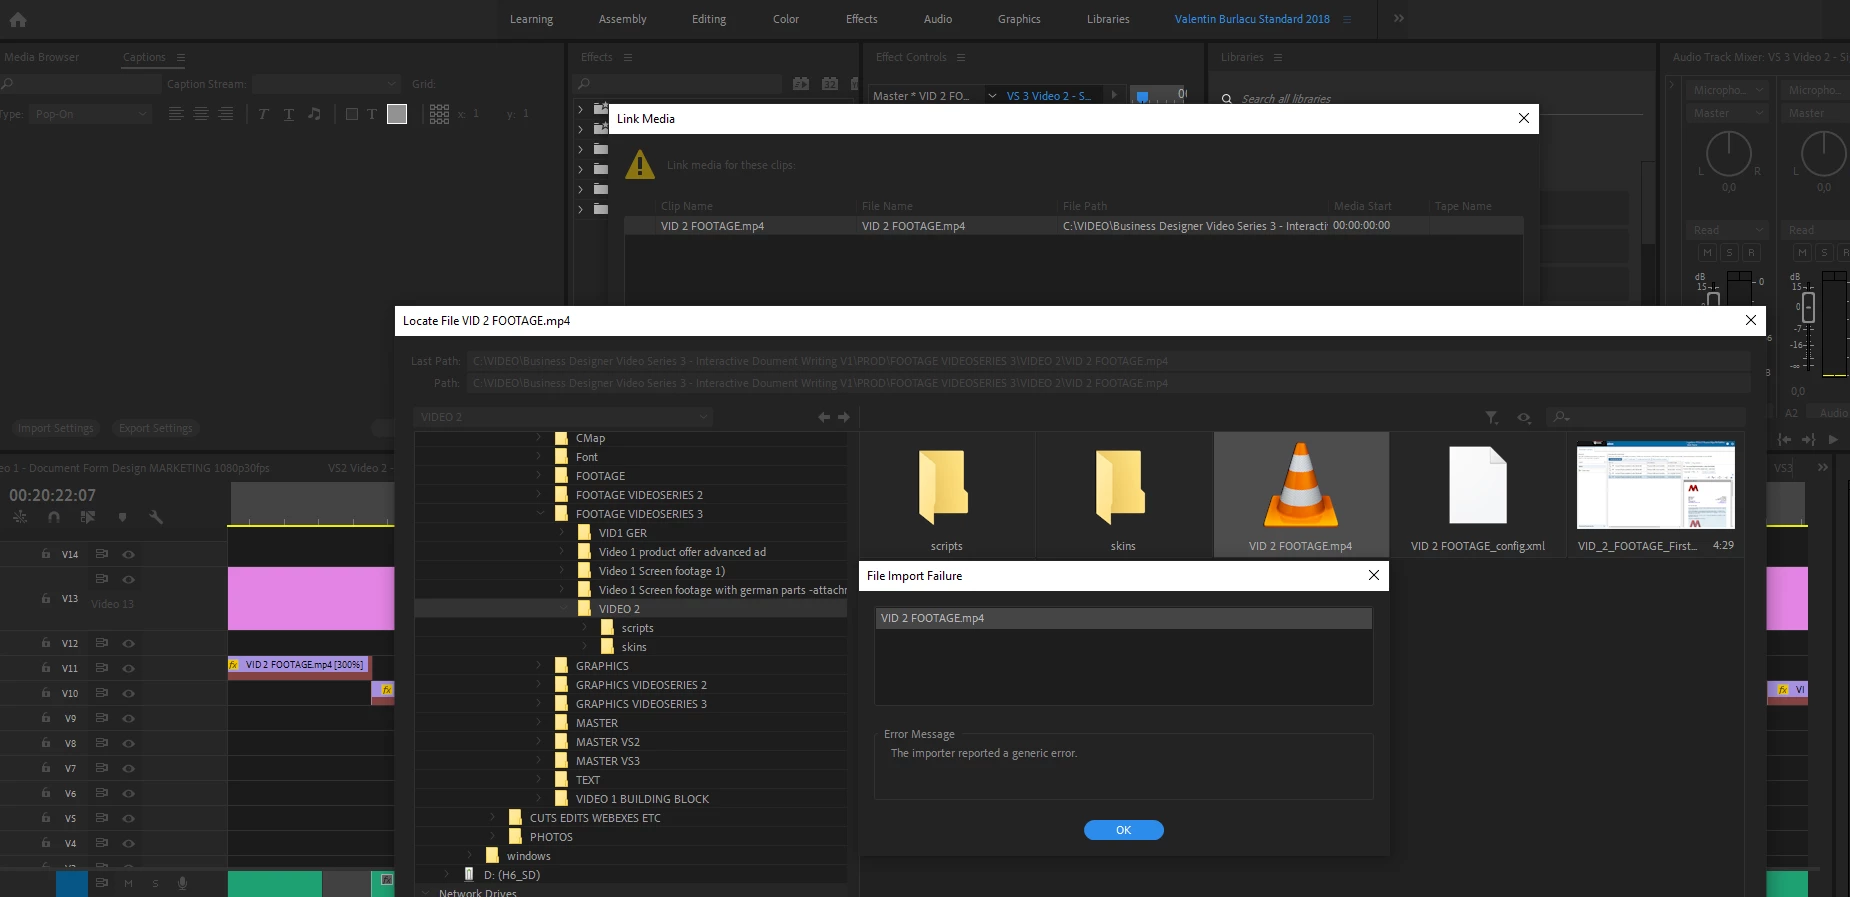Click the left-align caption text icon
The width and height of the screenshot is (1850, 897).
coord(176,114)
